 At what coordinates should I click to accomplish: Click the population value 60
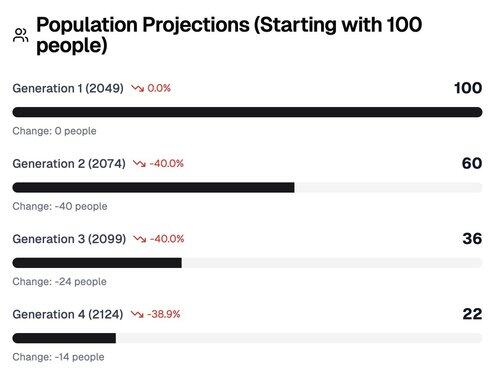[472, 163]
